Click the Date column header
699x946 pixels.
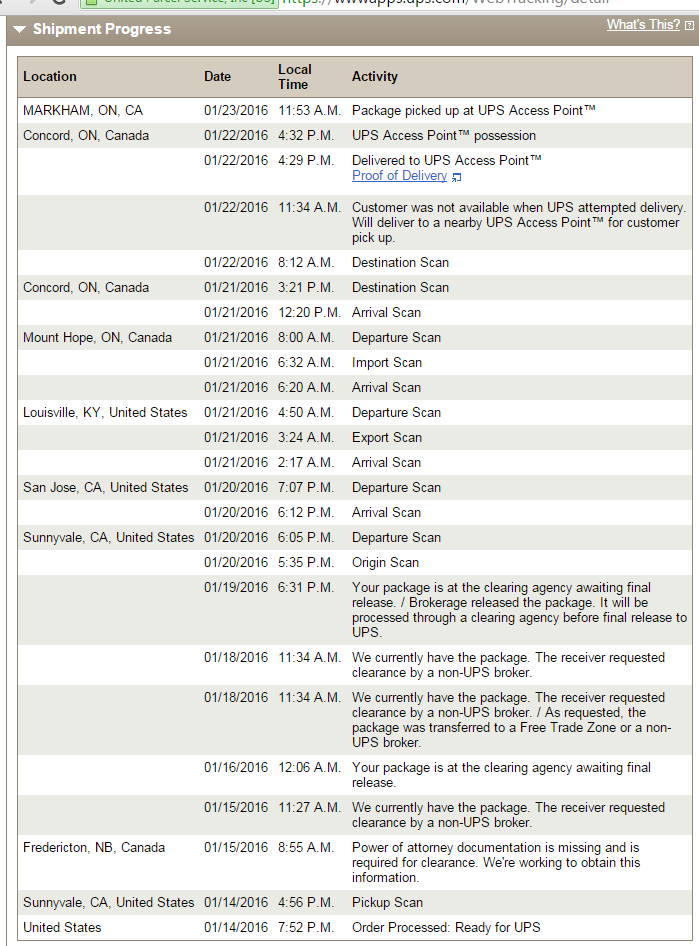click(x=217, y=77)
